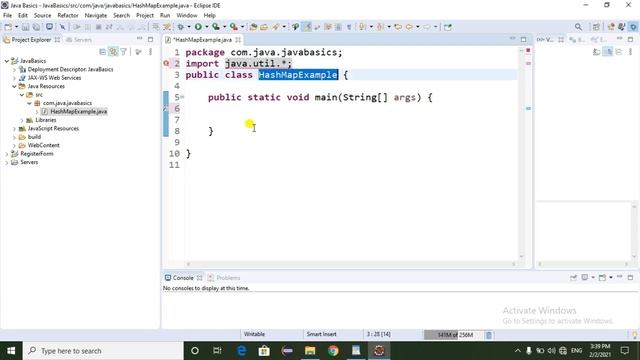Image resolution: width=640 pixels, height=360 pixels.
Task: Switch to the Servers tab
Action: point(79,40)
